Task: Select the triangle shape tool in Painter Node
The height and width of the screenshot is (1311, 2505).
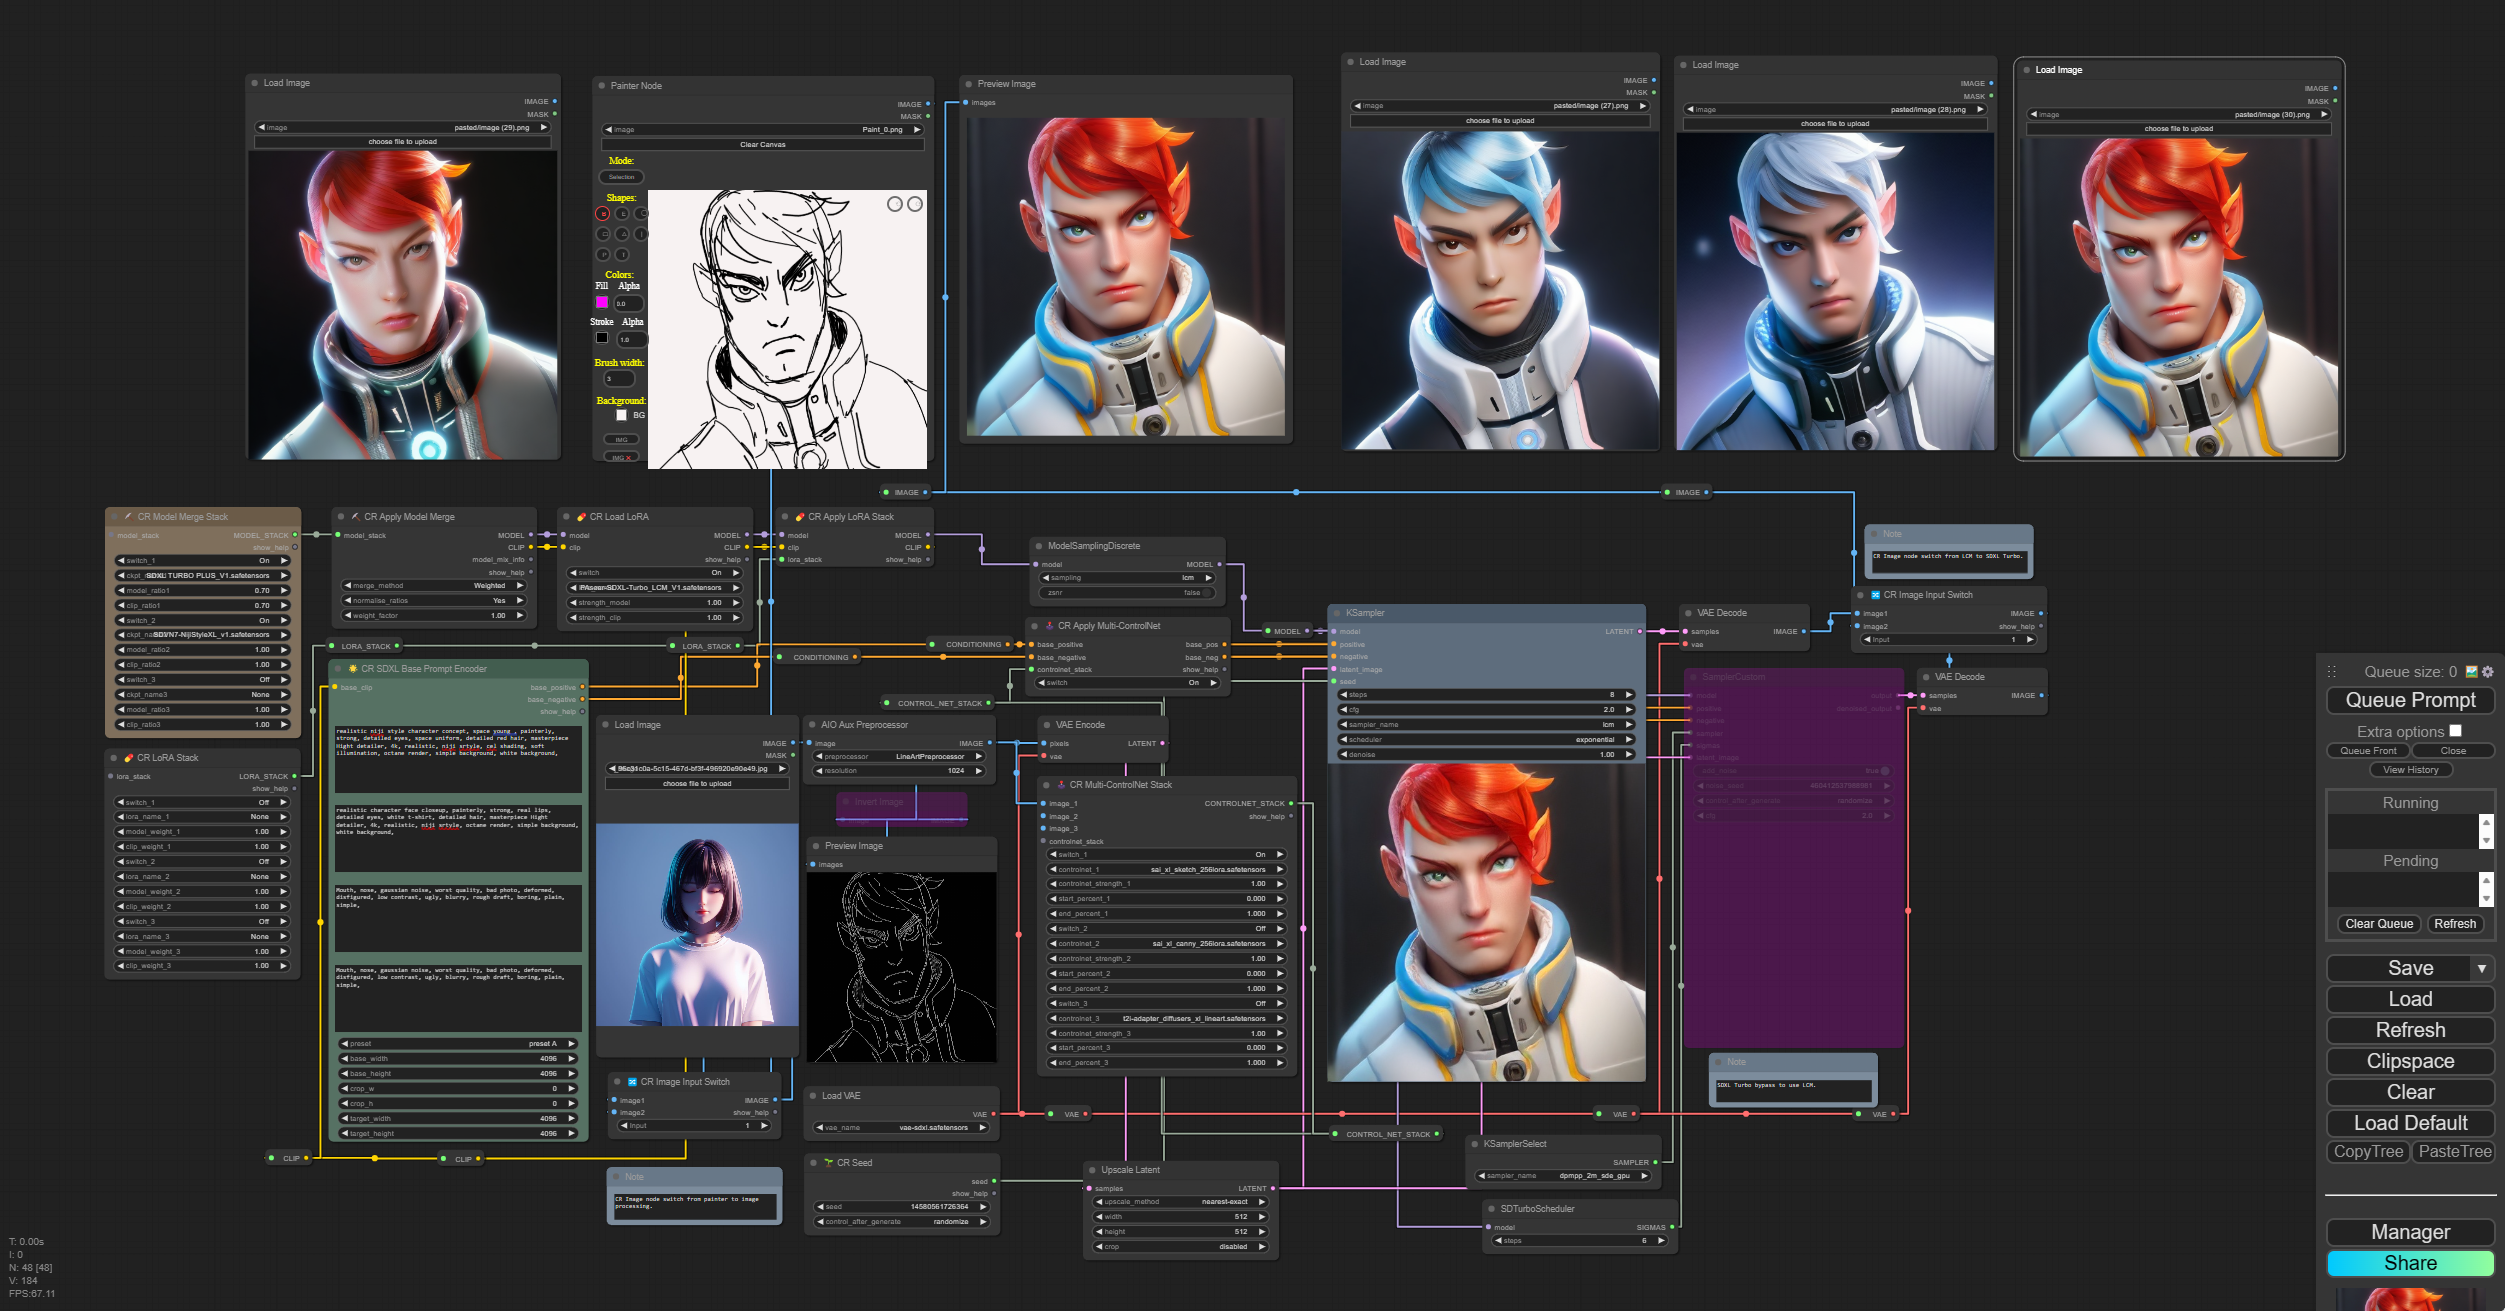Action: [x=622, y=234]
